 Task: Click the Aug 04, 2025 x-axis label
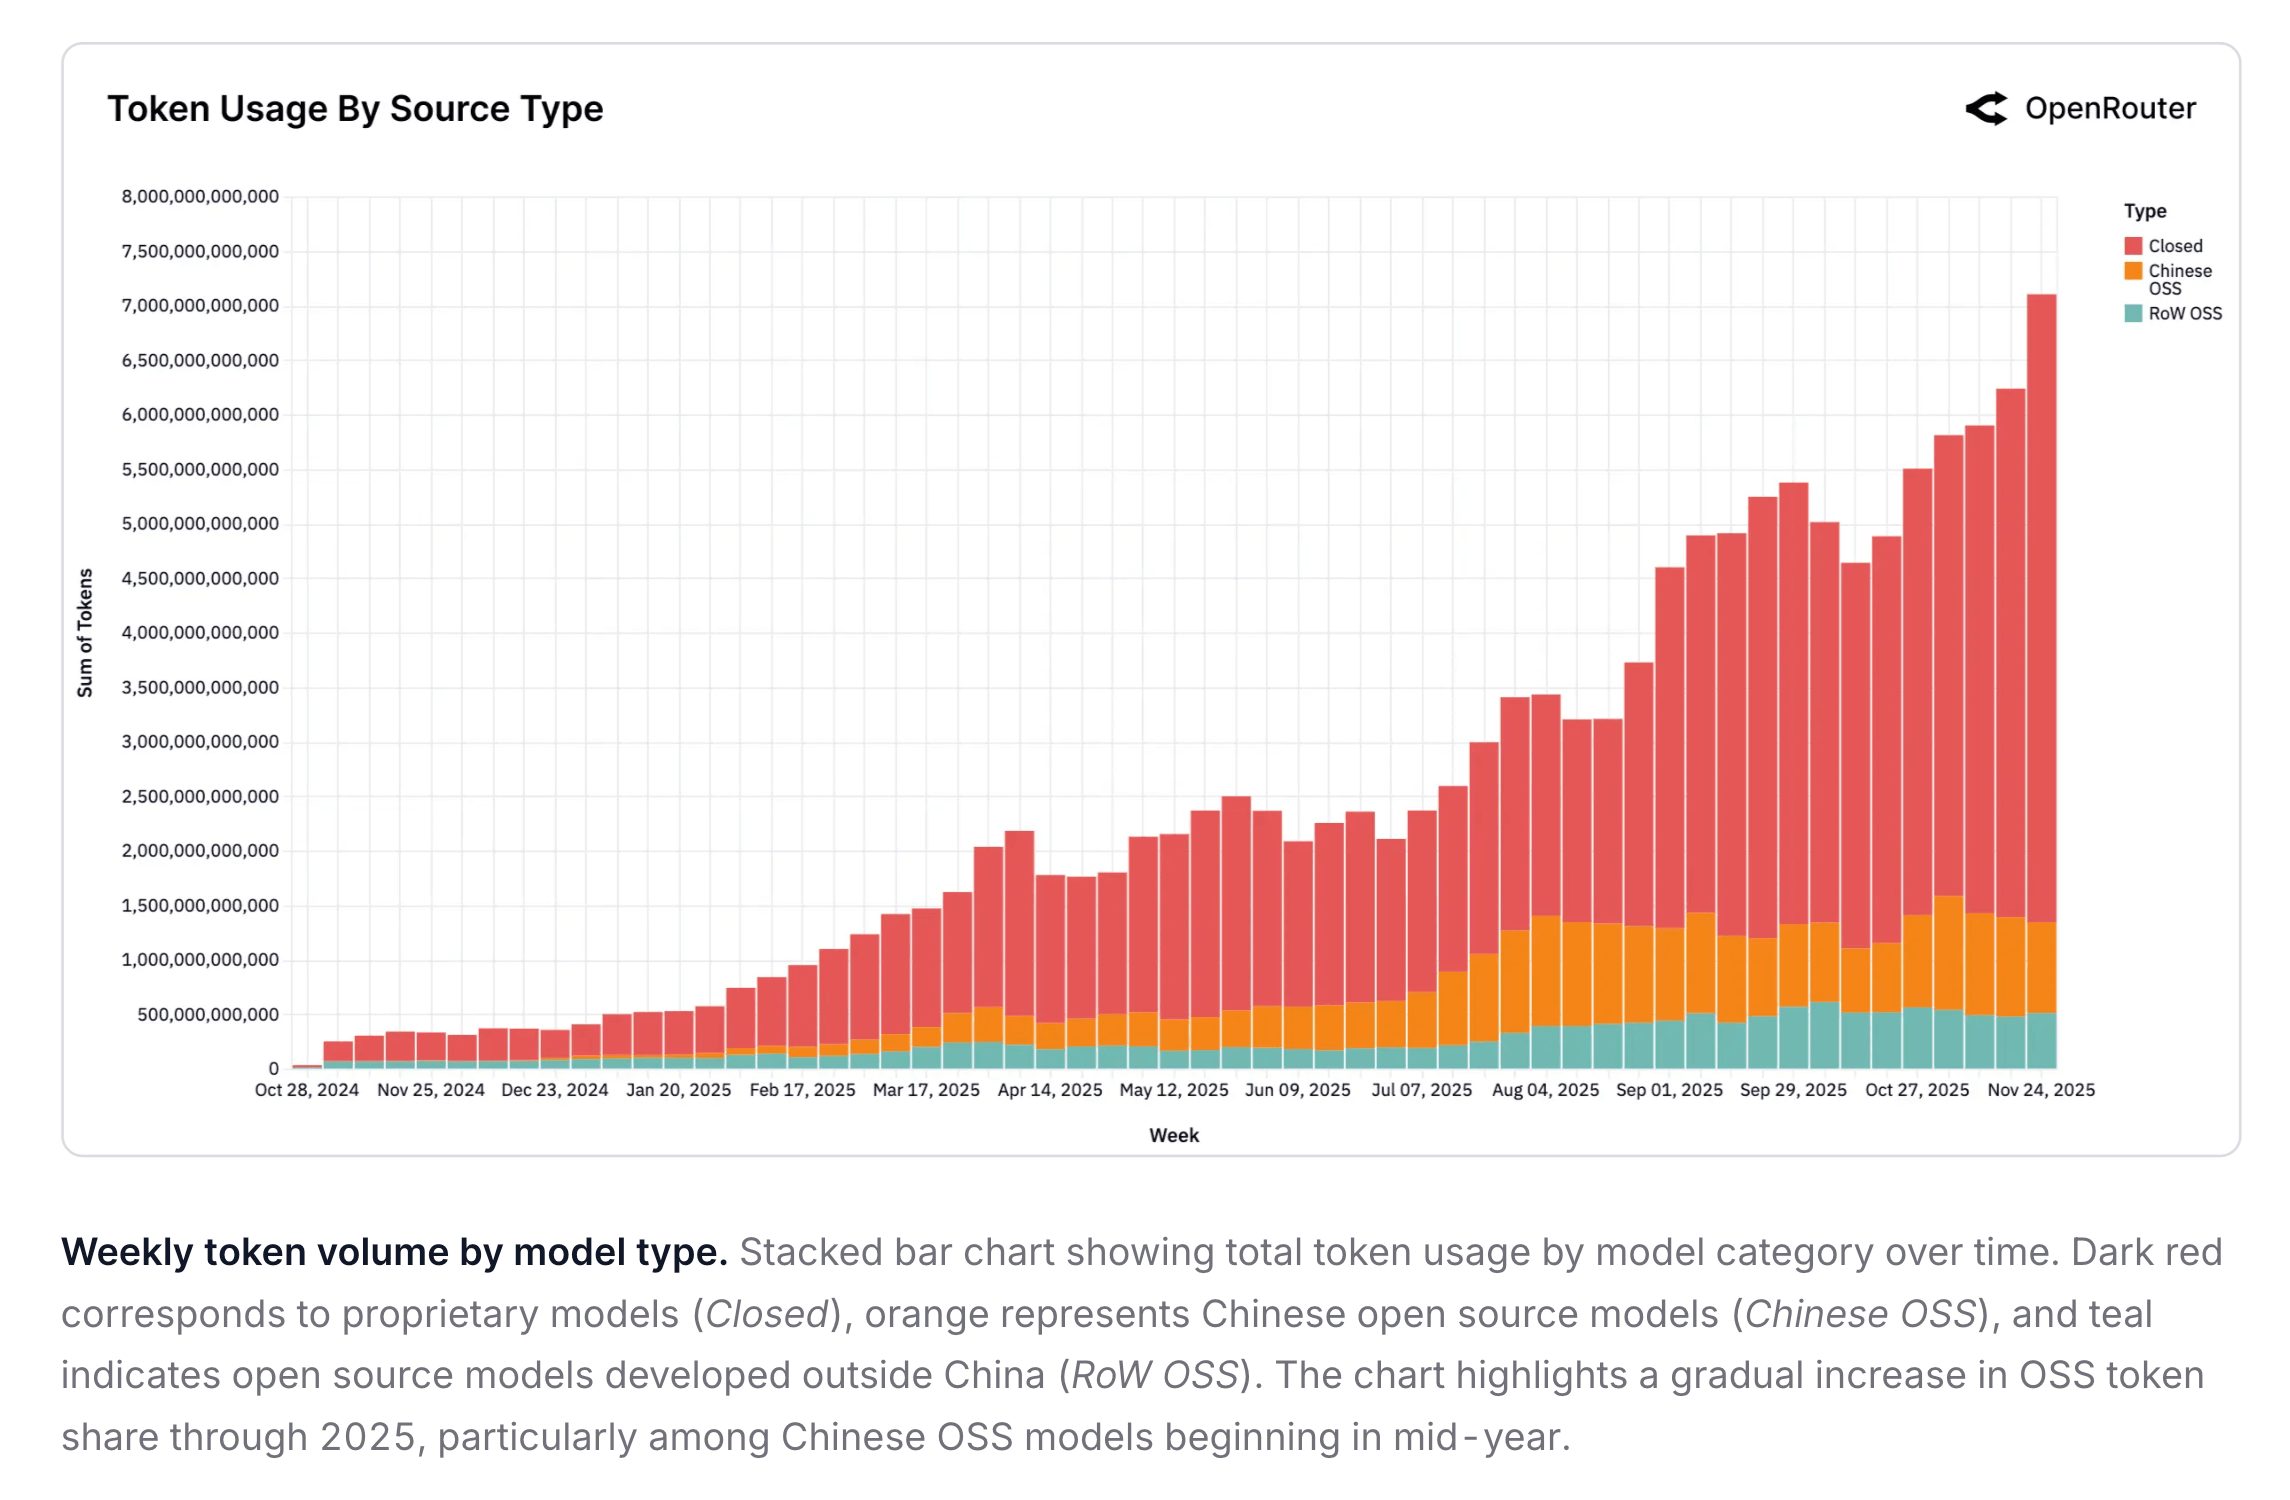[x=1545, y=1090]
